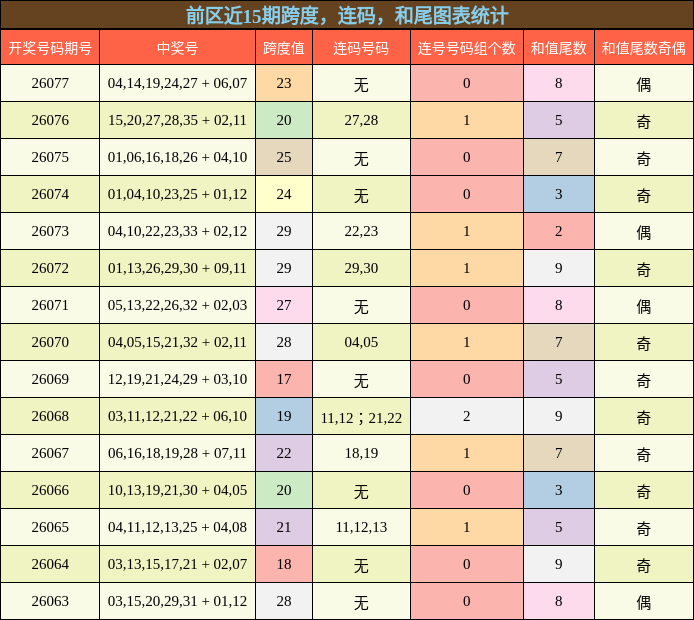This screenshot has height=620, width=694.
Task: Click winning numbers 10,13,19,21,30 + 04,05
Action: coord(177,490)
